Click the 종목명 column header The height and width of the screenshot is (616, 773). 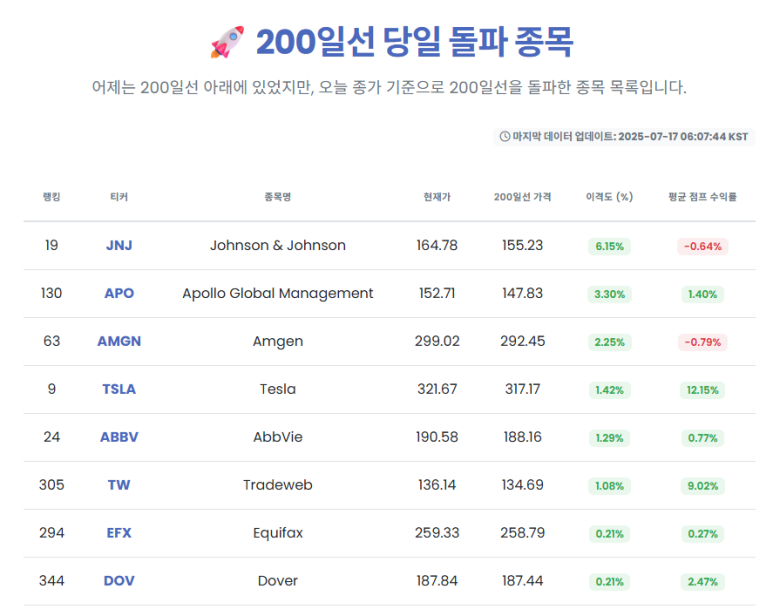[278, 197]
